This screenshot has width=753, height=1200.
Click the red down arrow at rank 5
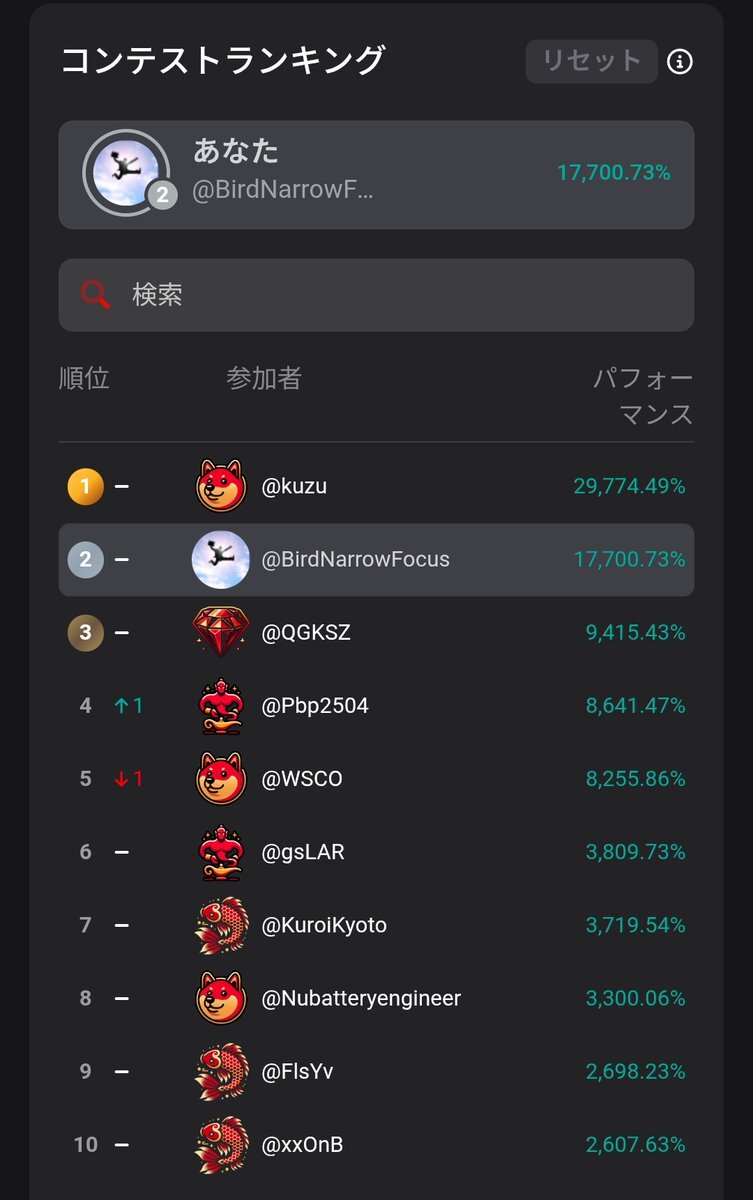(x=122, y=779)
